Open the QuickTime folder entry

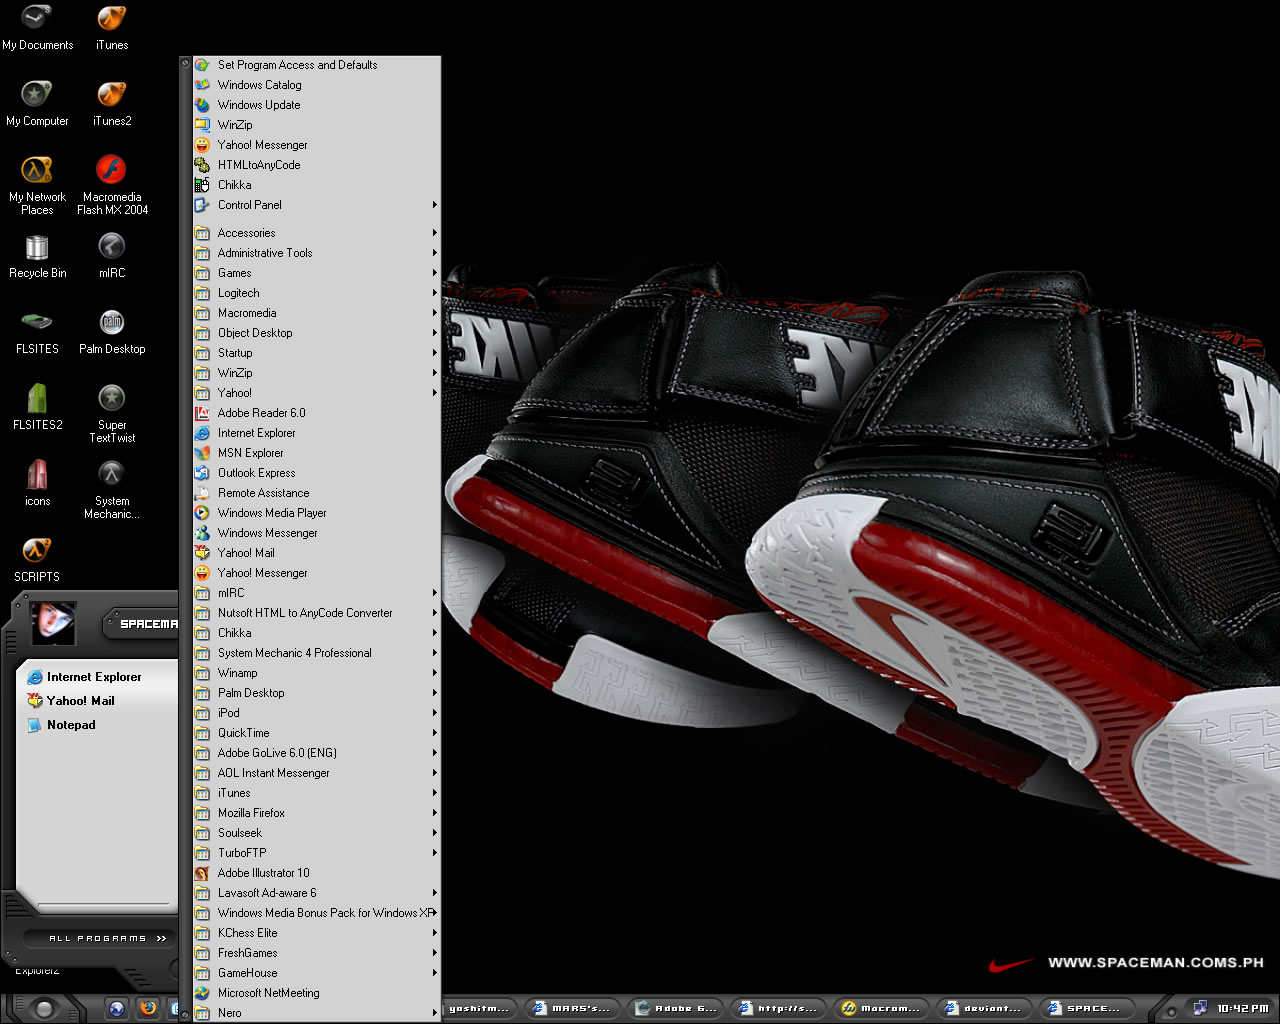316,733
